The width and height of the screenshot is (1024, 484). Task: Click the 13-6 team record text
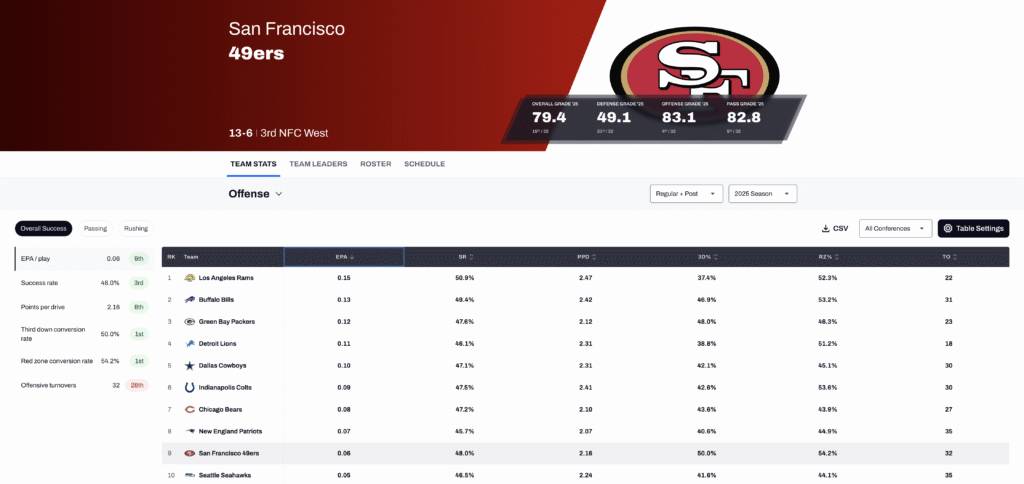[240, 133]
